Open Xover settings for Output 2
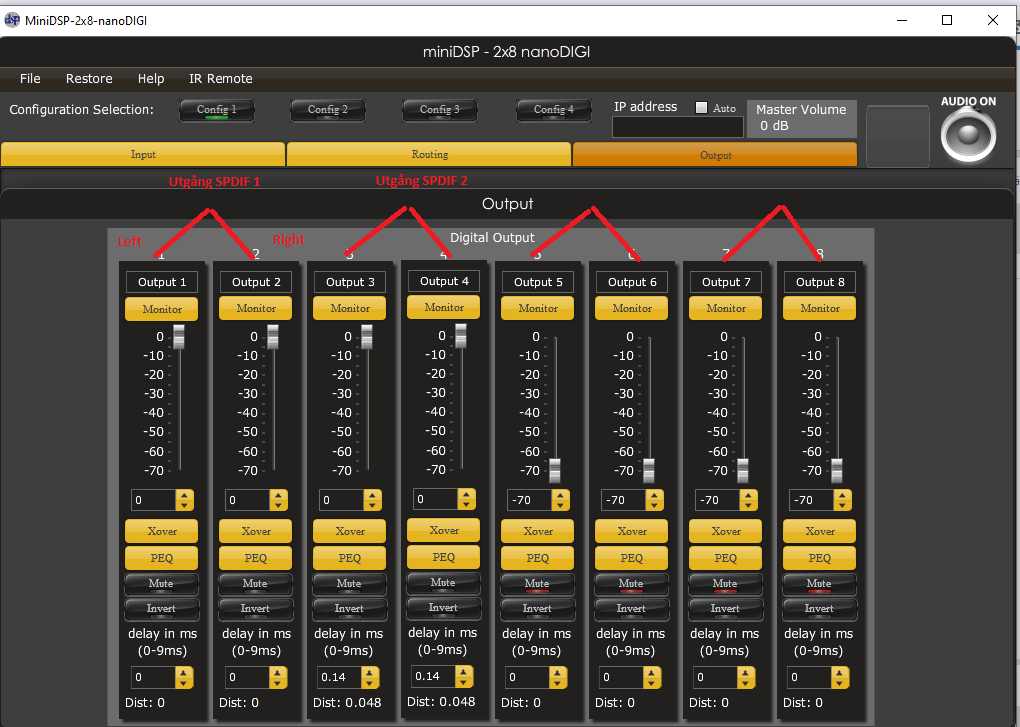Image resolution: width=1020 pixels, height=727 pixels. coord(256,531)
